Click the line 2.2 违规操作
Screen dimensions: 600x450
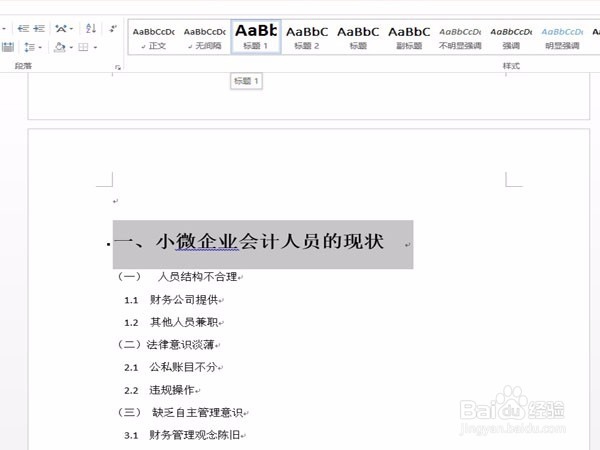point(161,390)
